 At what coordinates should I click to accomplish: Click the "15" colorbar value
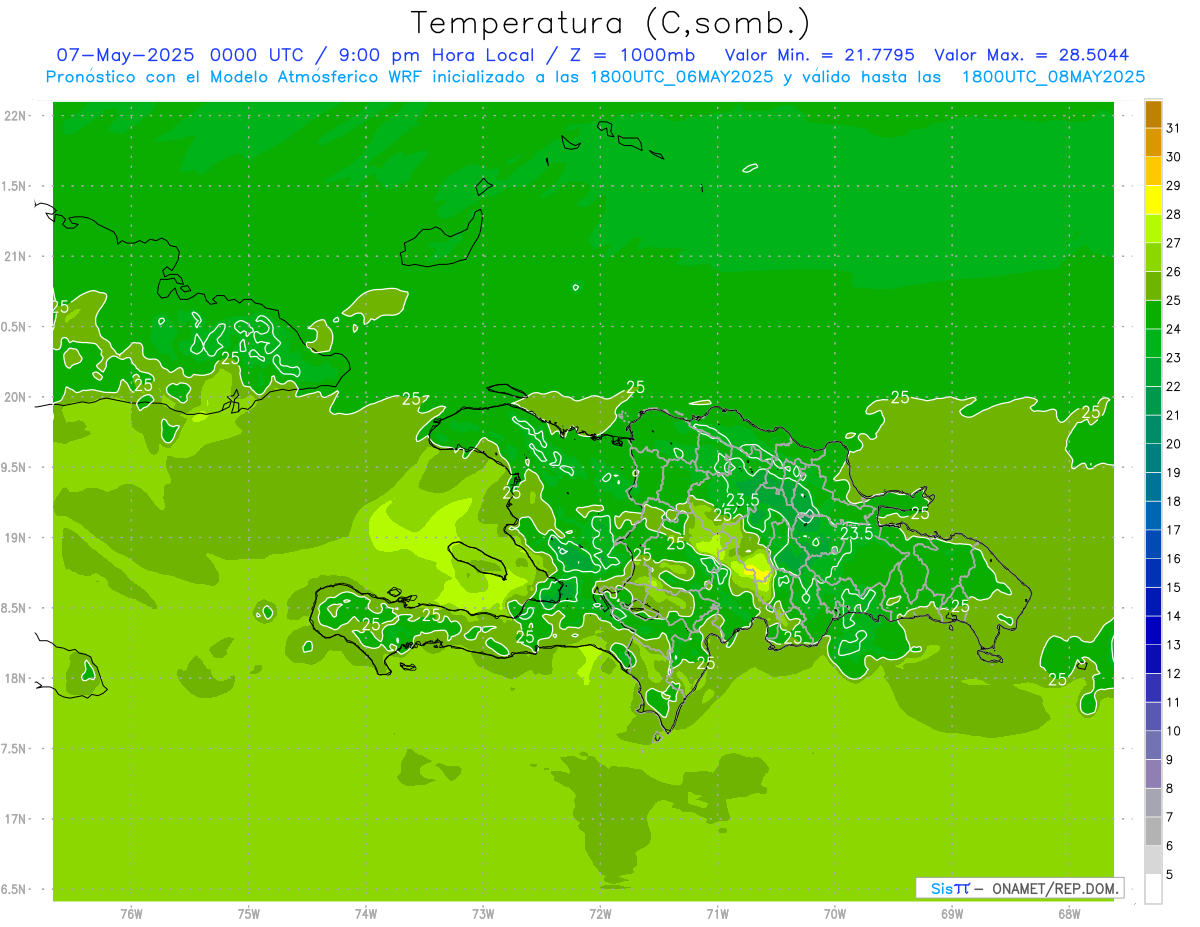(x=1173, y=587)
